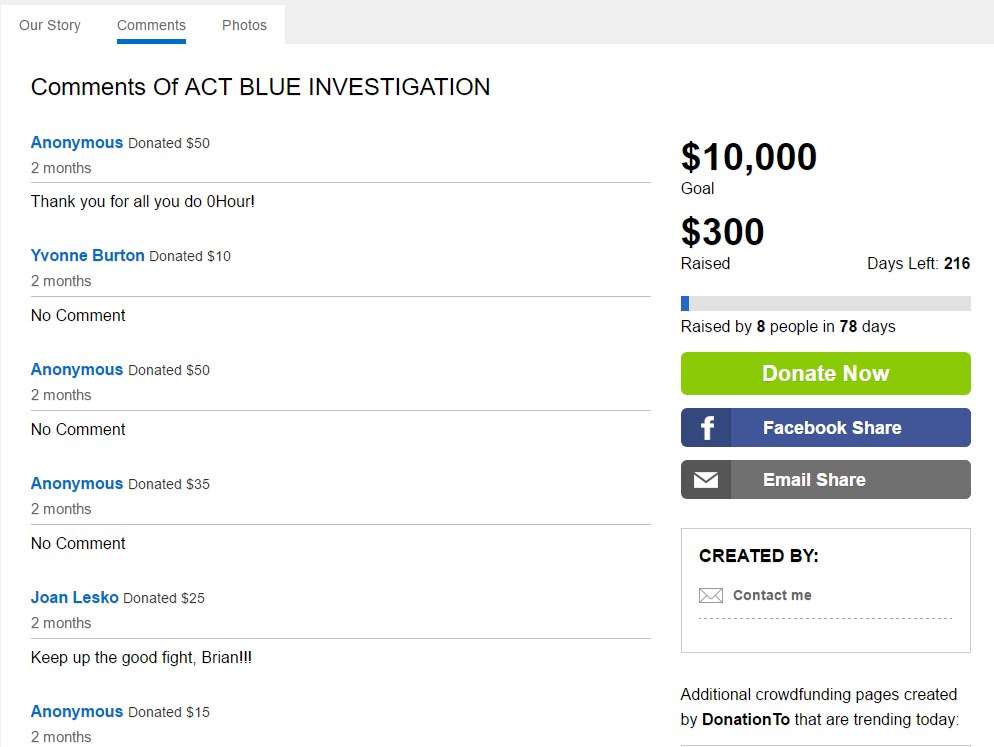
Task: Click the Contact me envelope icon
Action: point(710,596)
